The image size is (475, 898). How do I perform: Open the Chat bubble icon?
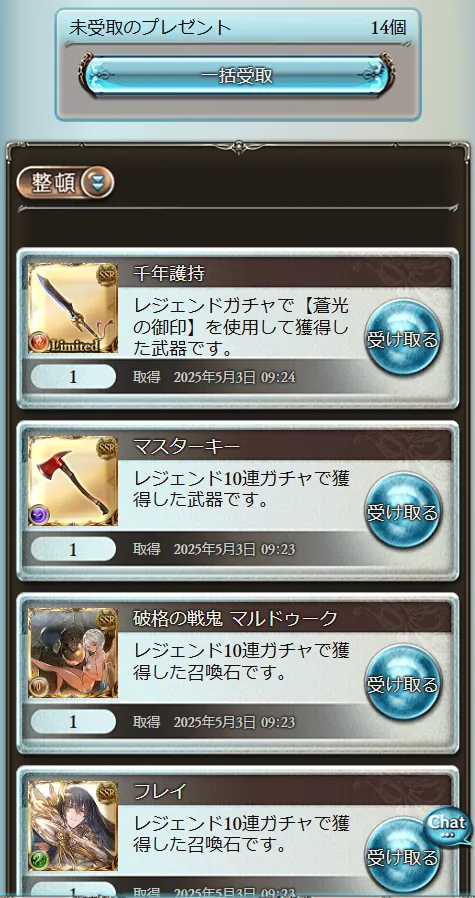click(447, 827)
